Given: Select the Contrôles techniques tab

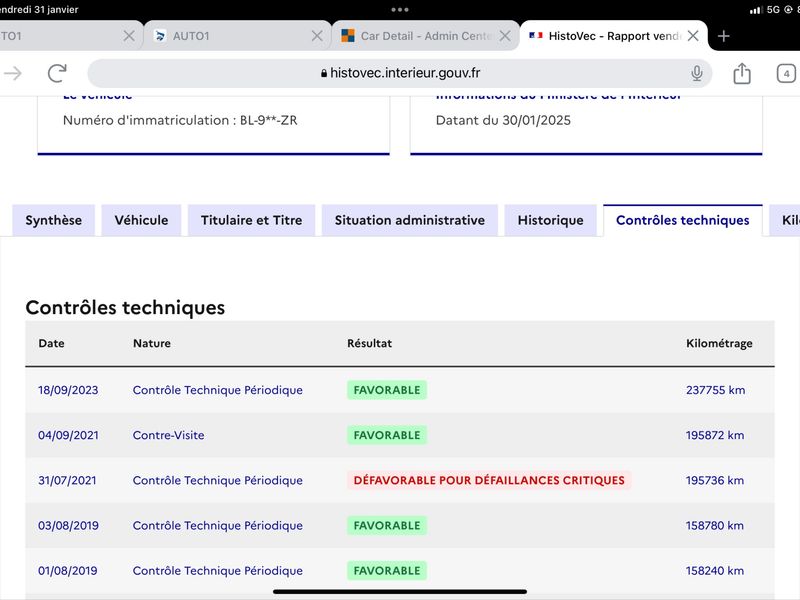Looking at the screenshot, I should point(683,220).
